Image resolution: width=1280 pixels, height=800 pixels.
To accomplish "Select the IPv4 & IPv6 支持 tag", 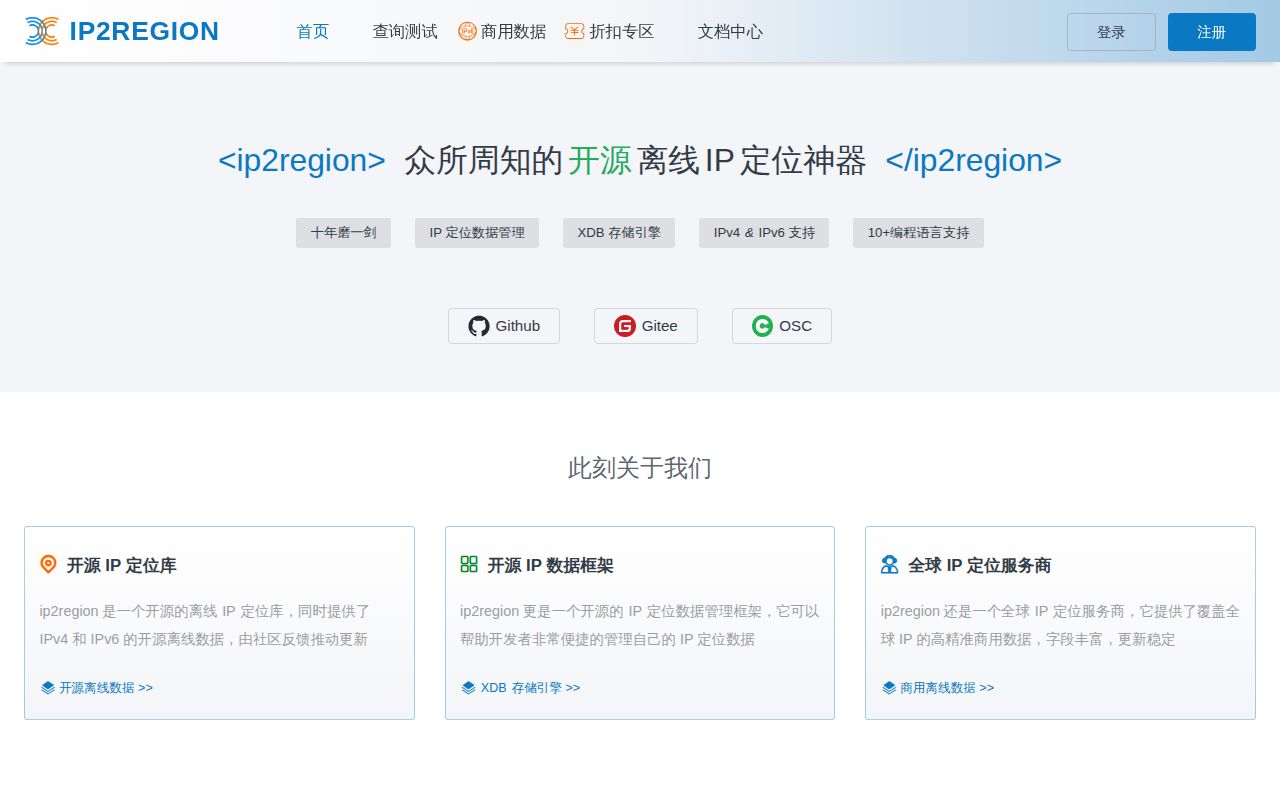I will click(x=764, y=233).
